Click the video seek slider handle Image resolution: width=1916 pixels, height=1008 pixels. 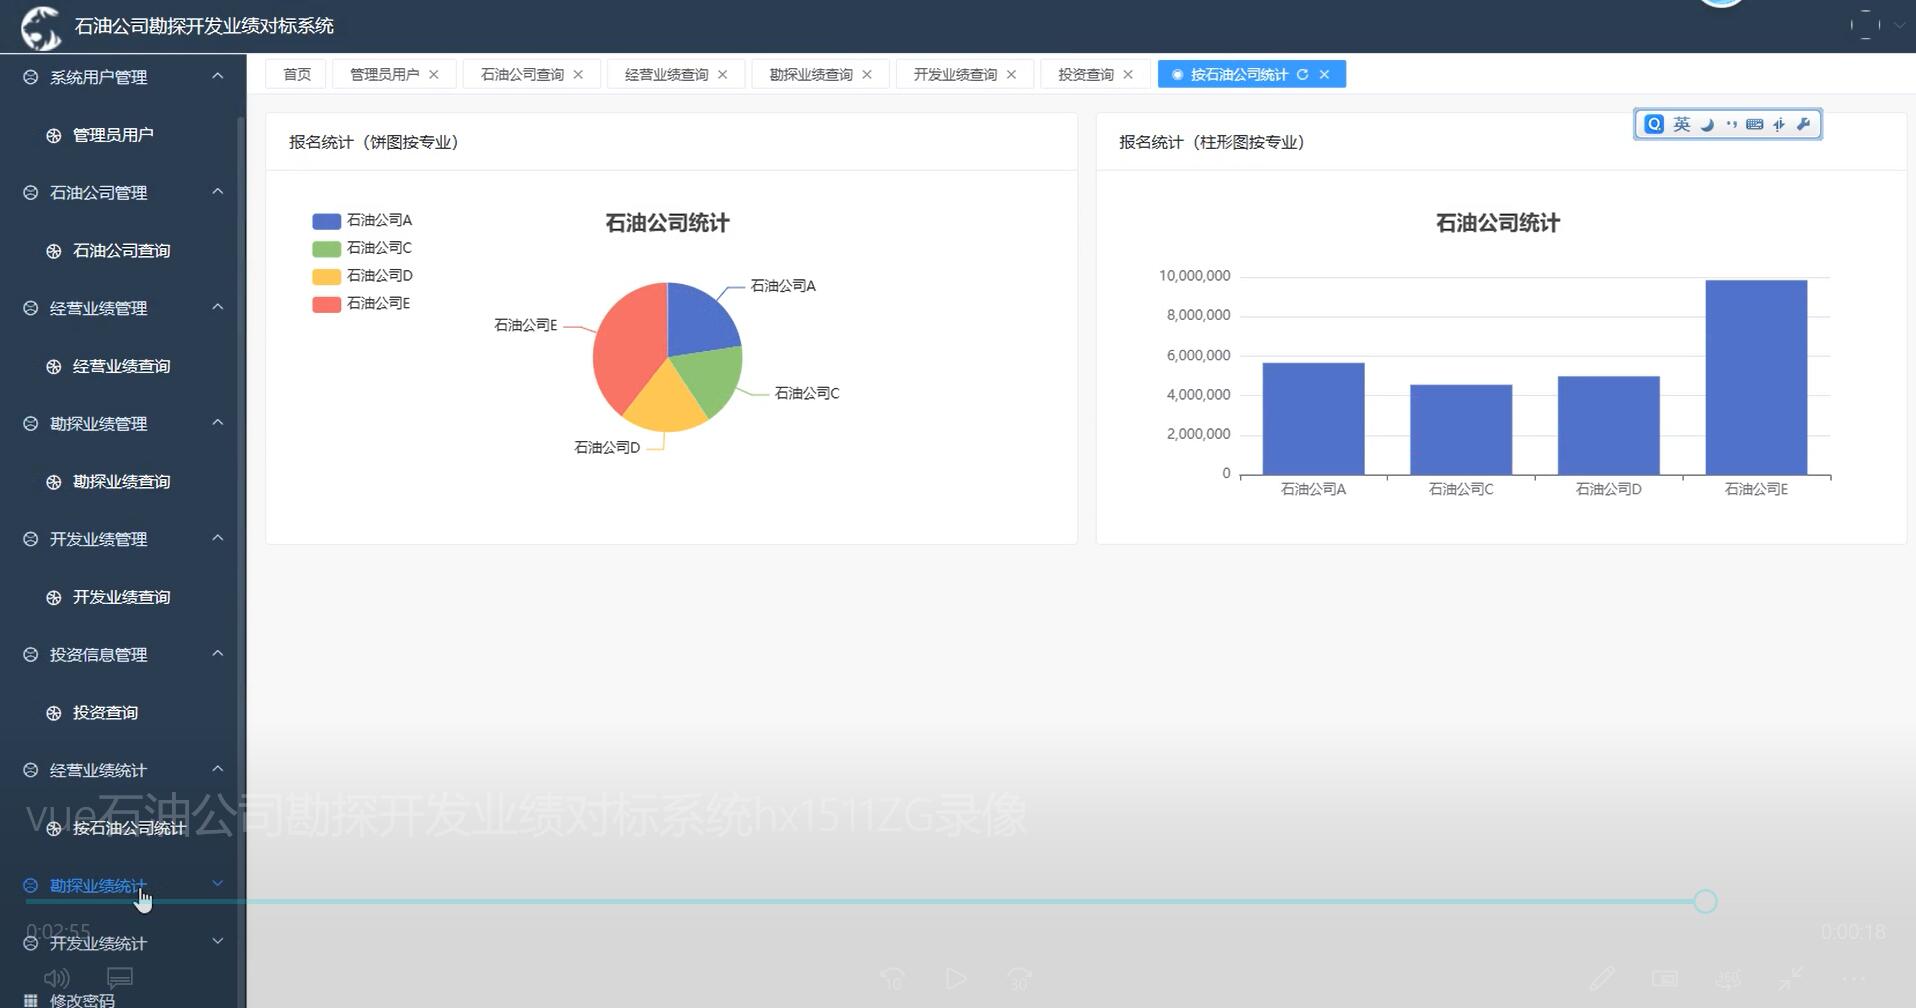pyautogui.click(x=1705, y=901)
